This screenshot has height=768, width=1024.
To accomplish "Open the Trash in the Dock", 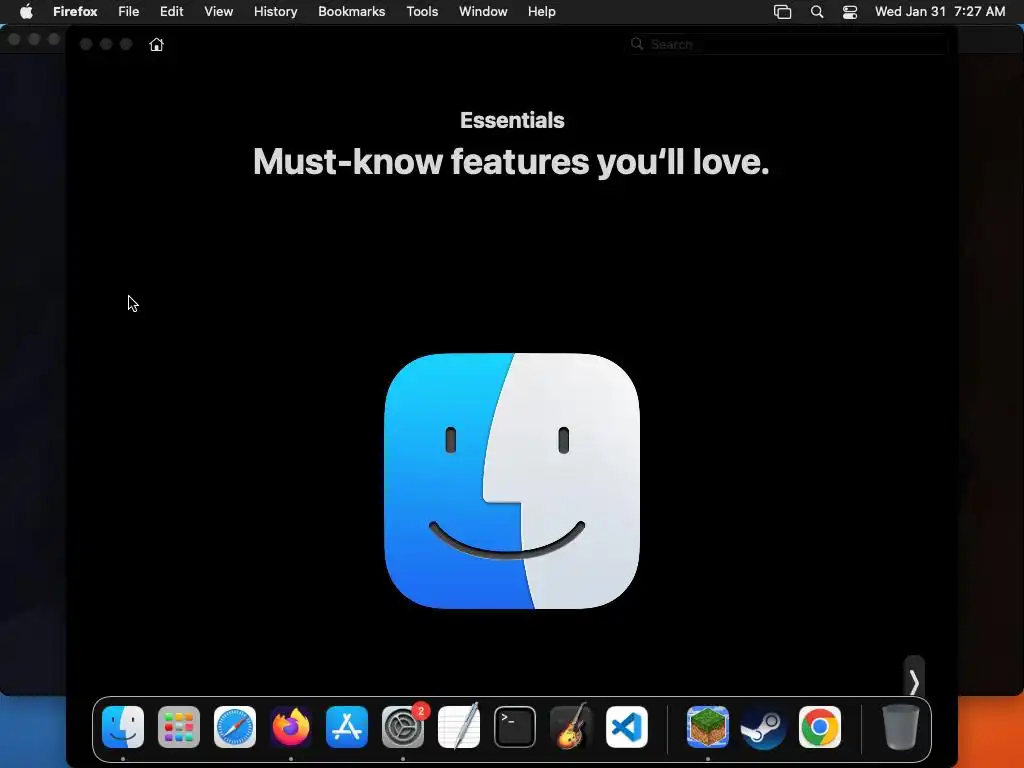I will click(901, 727).
